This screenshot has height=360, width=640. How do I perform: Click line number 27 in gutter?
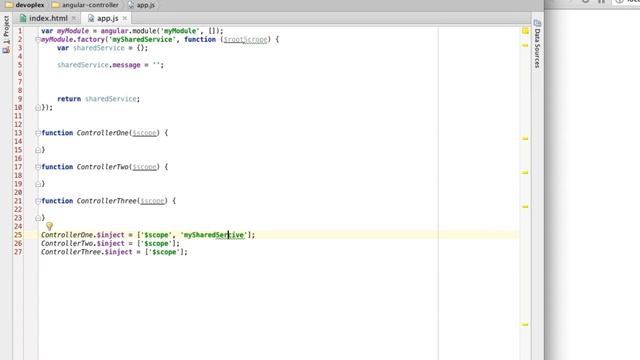coord(18,252)
